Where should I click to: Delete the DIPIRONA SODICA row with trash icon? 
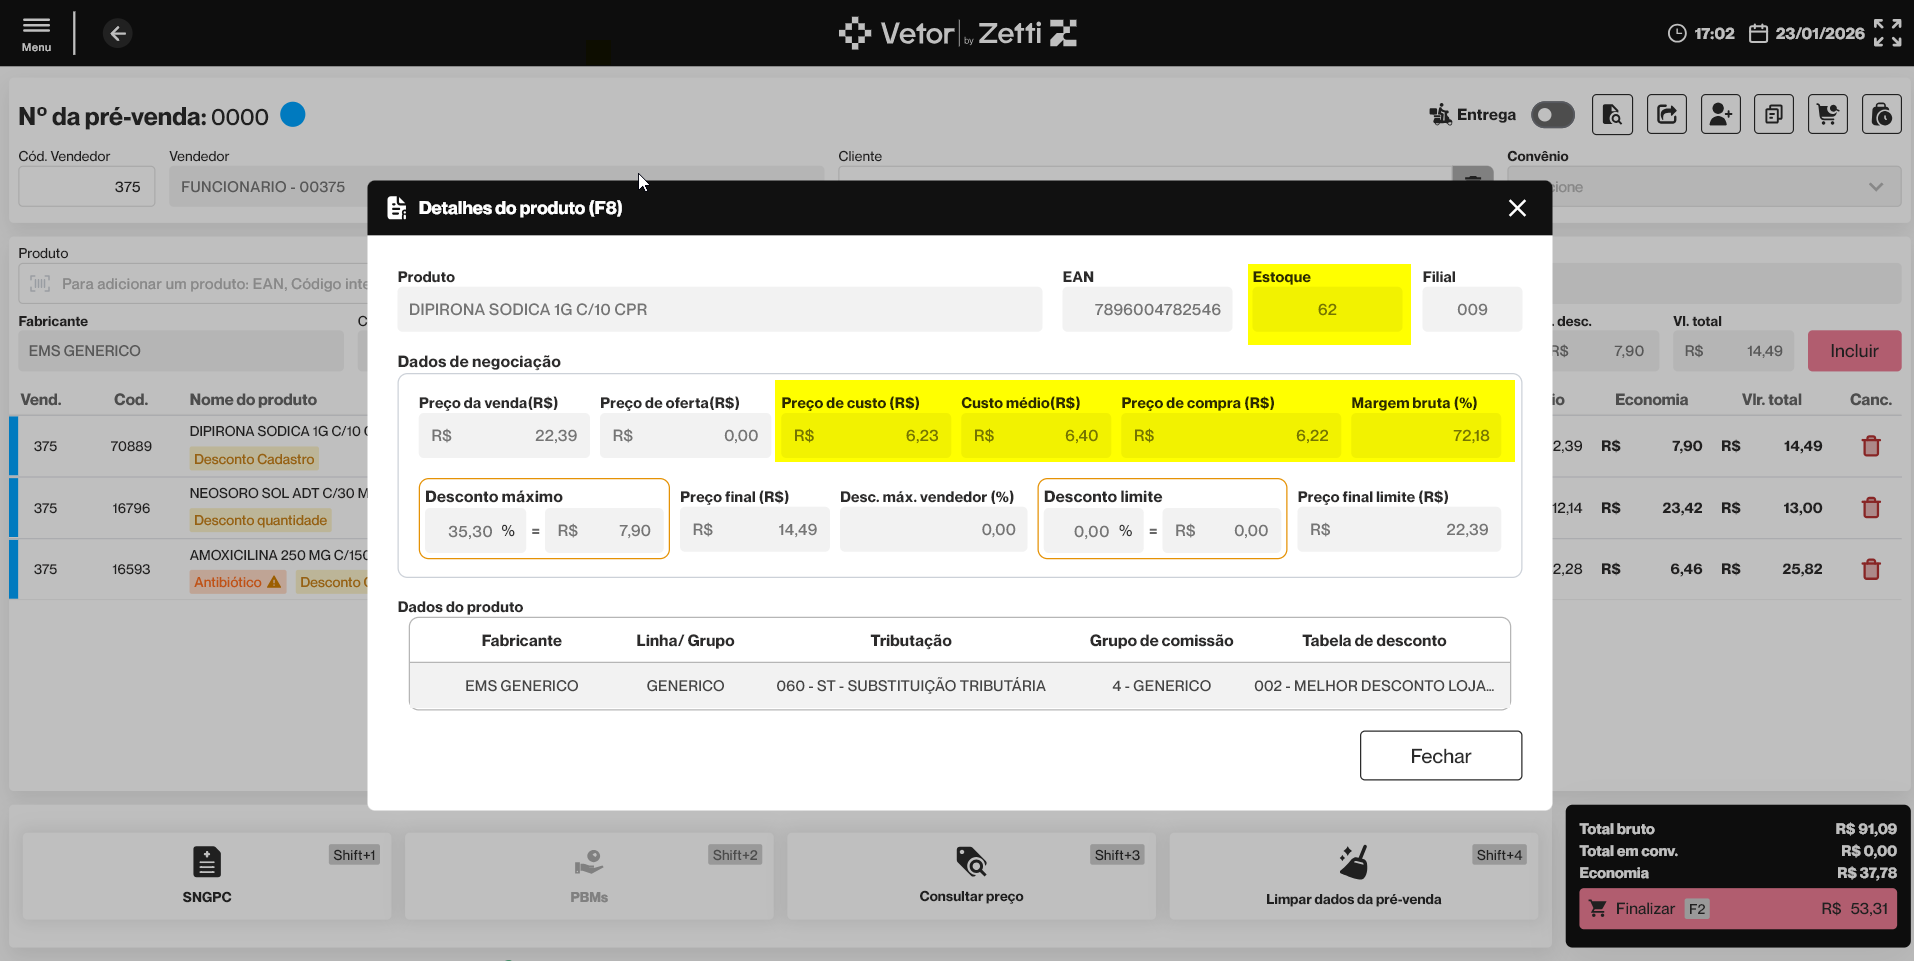(1871, 446)
